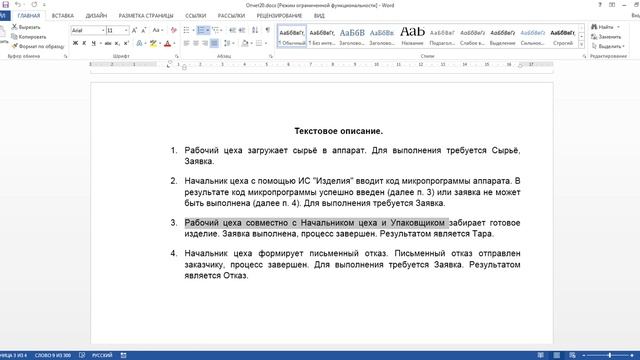The image size is (640, 360).
Task: Move the zoom slider in the status bar
Action: point(609,355)
